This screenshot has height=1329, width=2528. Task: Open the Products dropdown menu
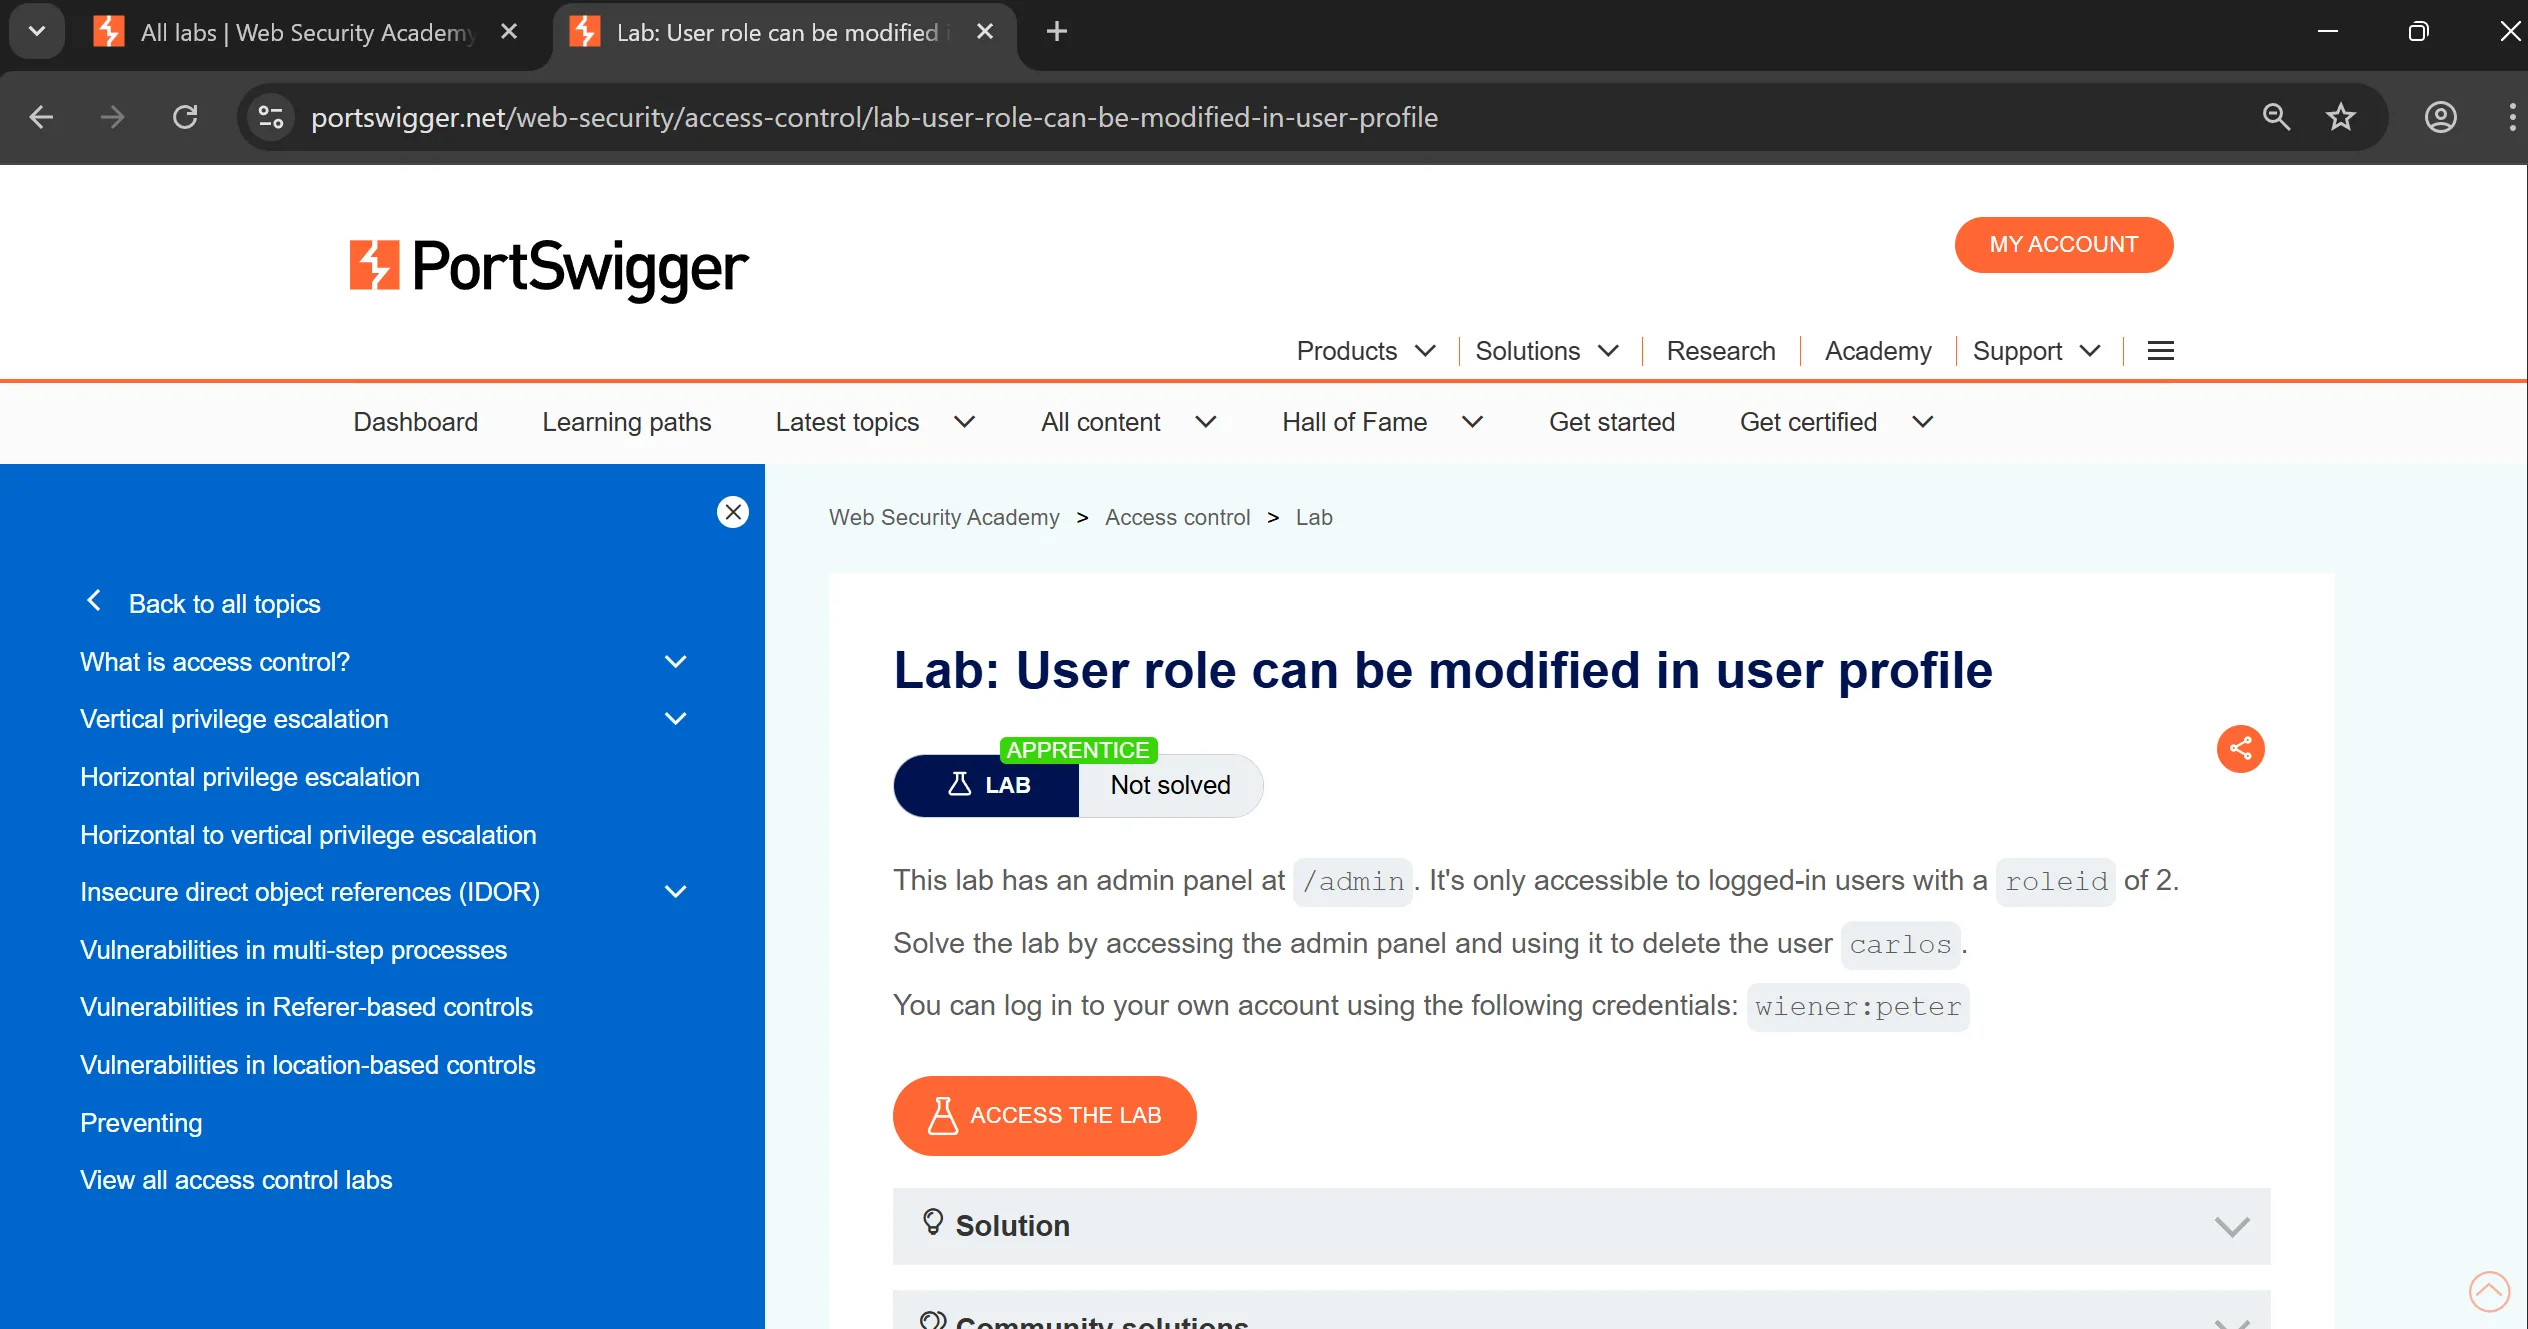point(1365,351)
